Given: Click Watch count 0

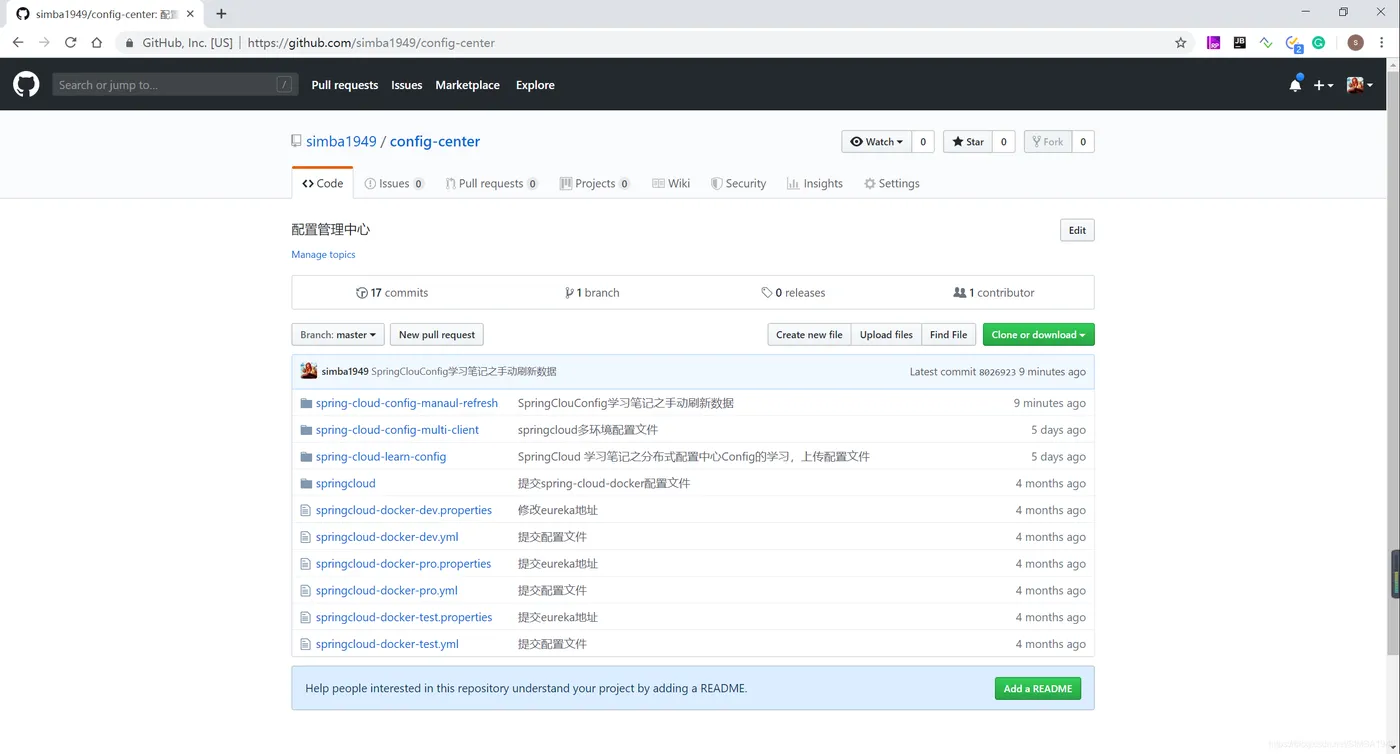Looking at the screenshot, I should (x=923, y=142).
